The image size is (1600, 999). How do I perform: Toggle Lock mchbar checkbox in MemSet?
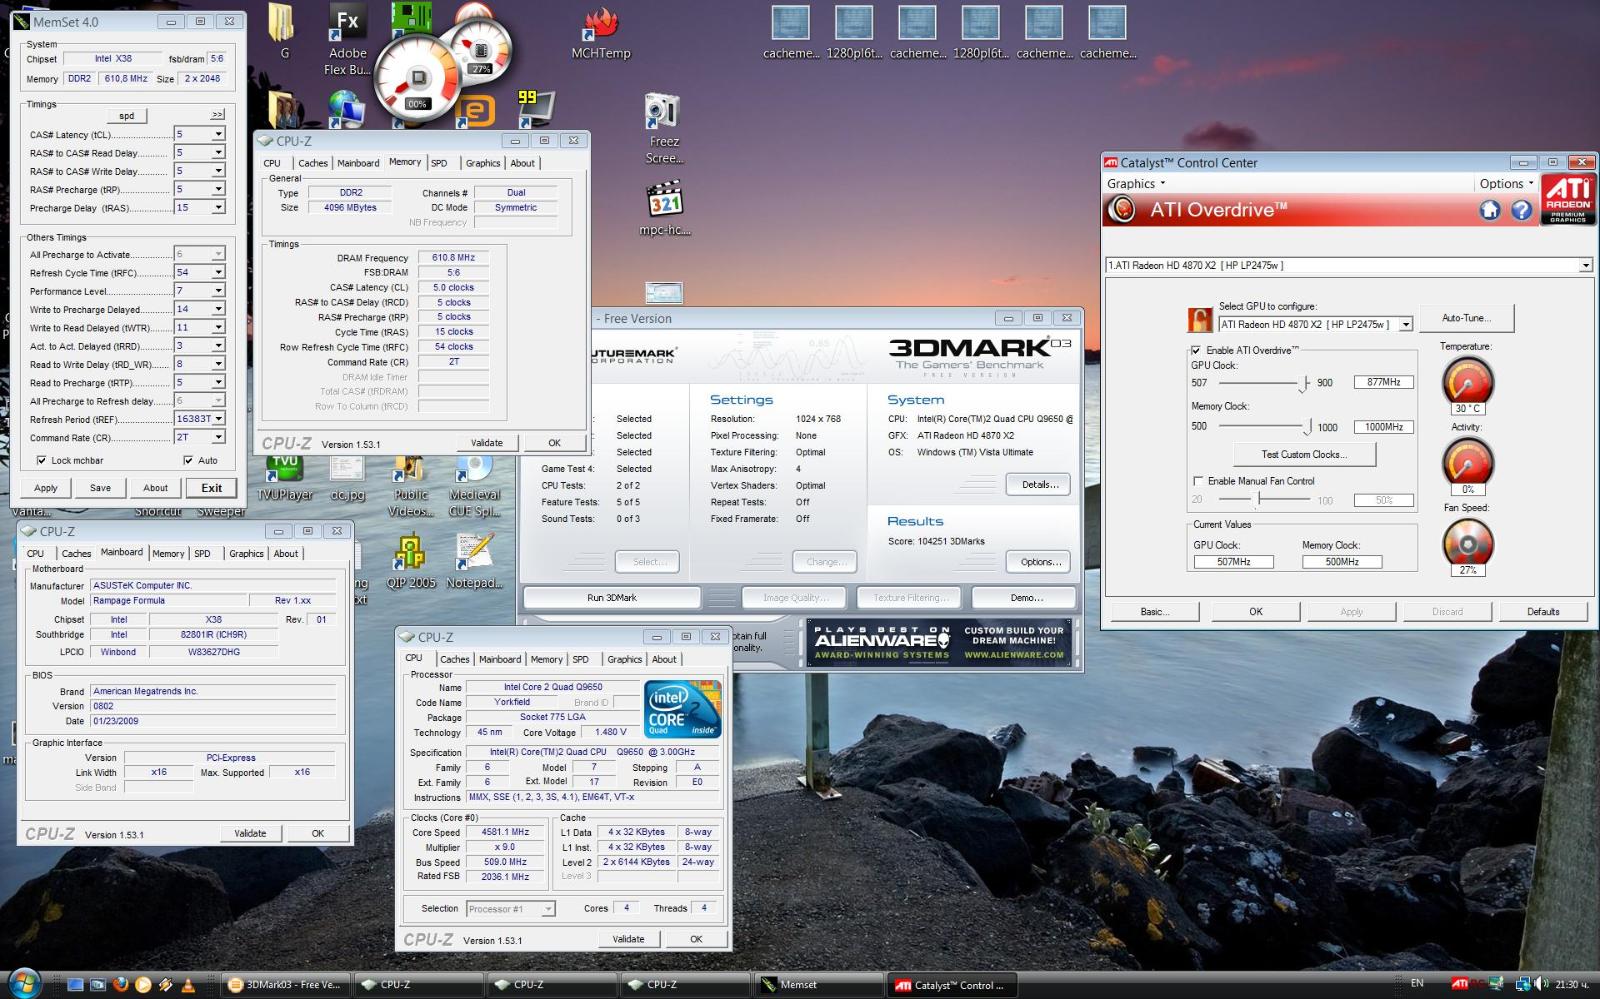[x=41, y=461]
